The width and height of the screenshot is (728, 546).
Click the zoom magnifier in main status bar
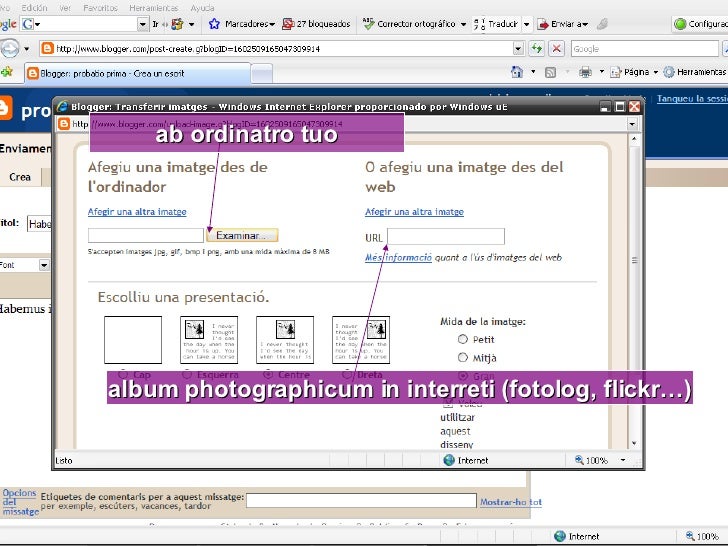tap(690, 536)
